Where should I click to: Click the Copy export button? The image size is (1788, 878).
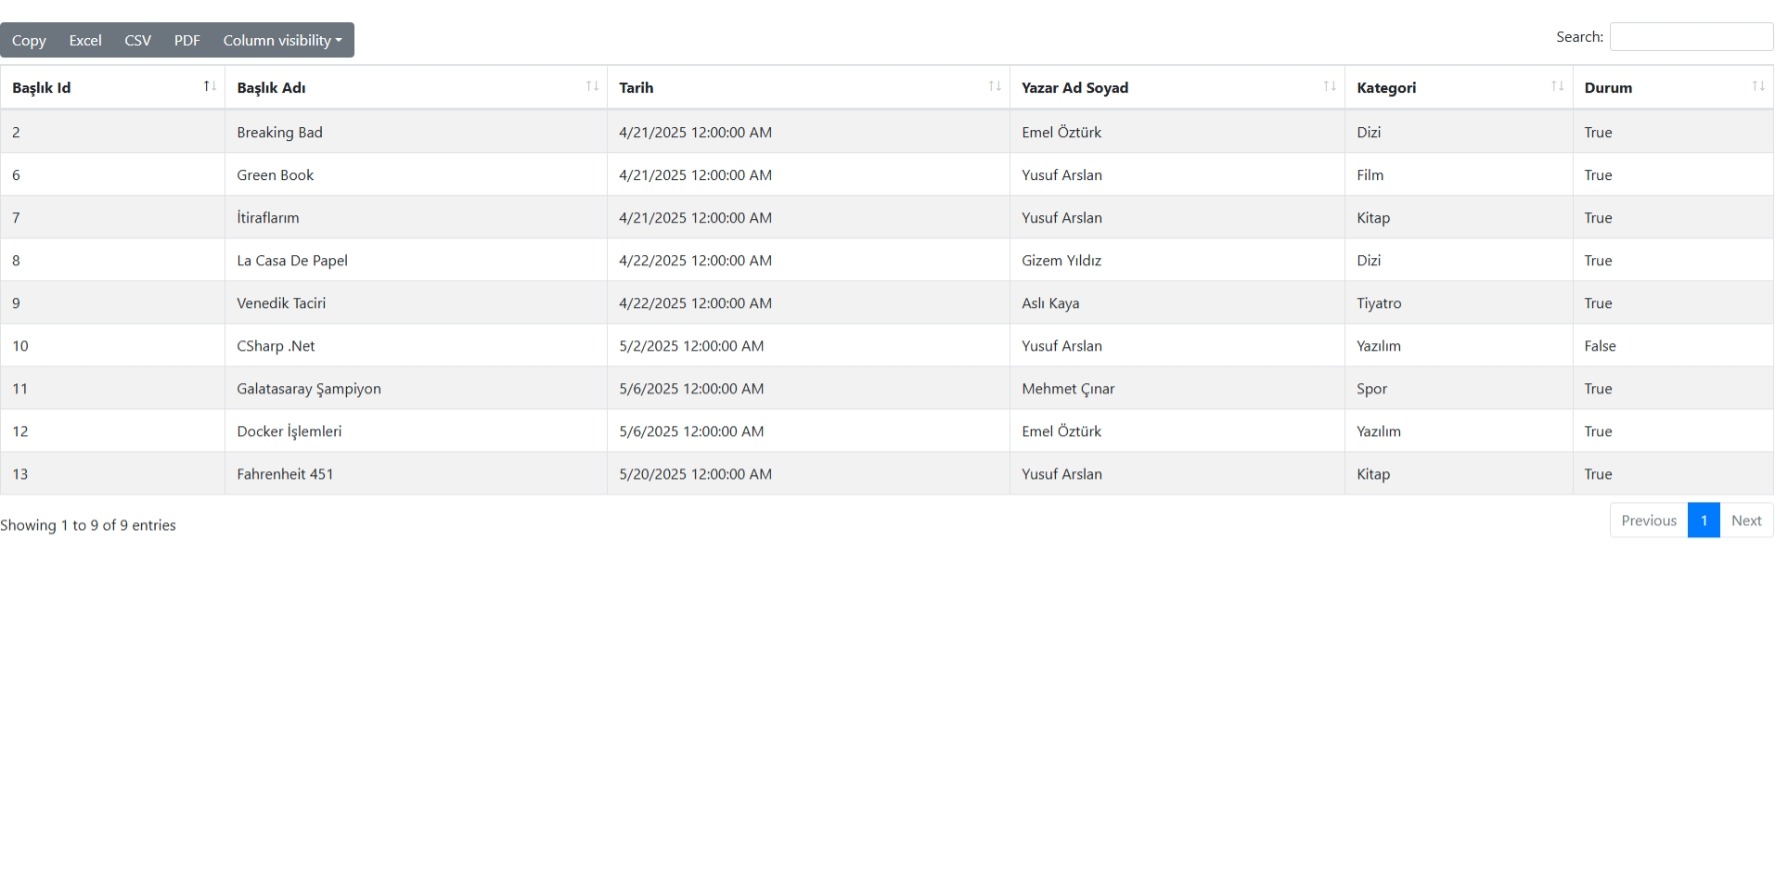pos(29,41)
